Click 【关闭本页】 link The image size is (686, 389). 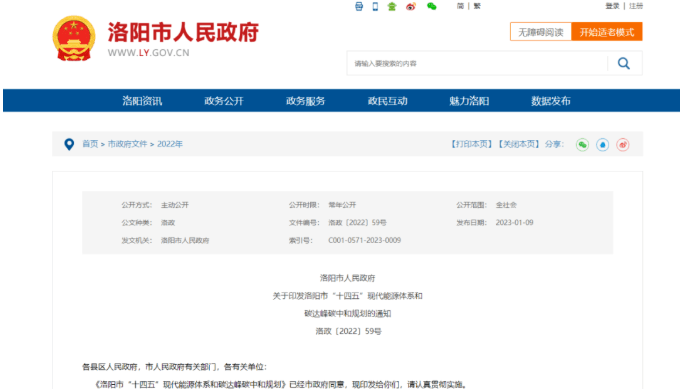coord(519,144)
